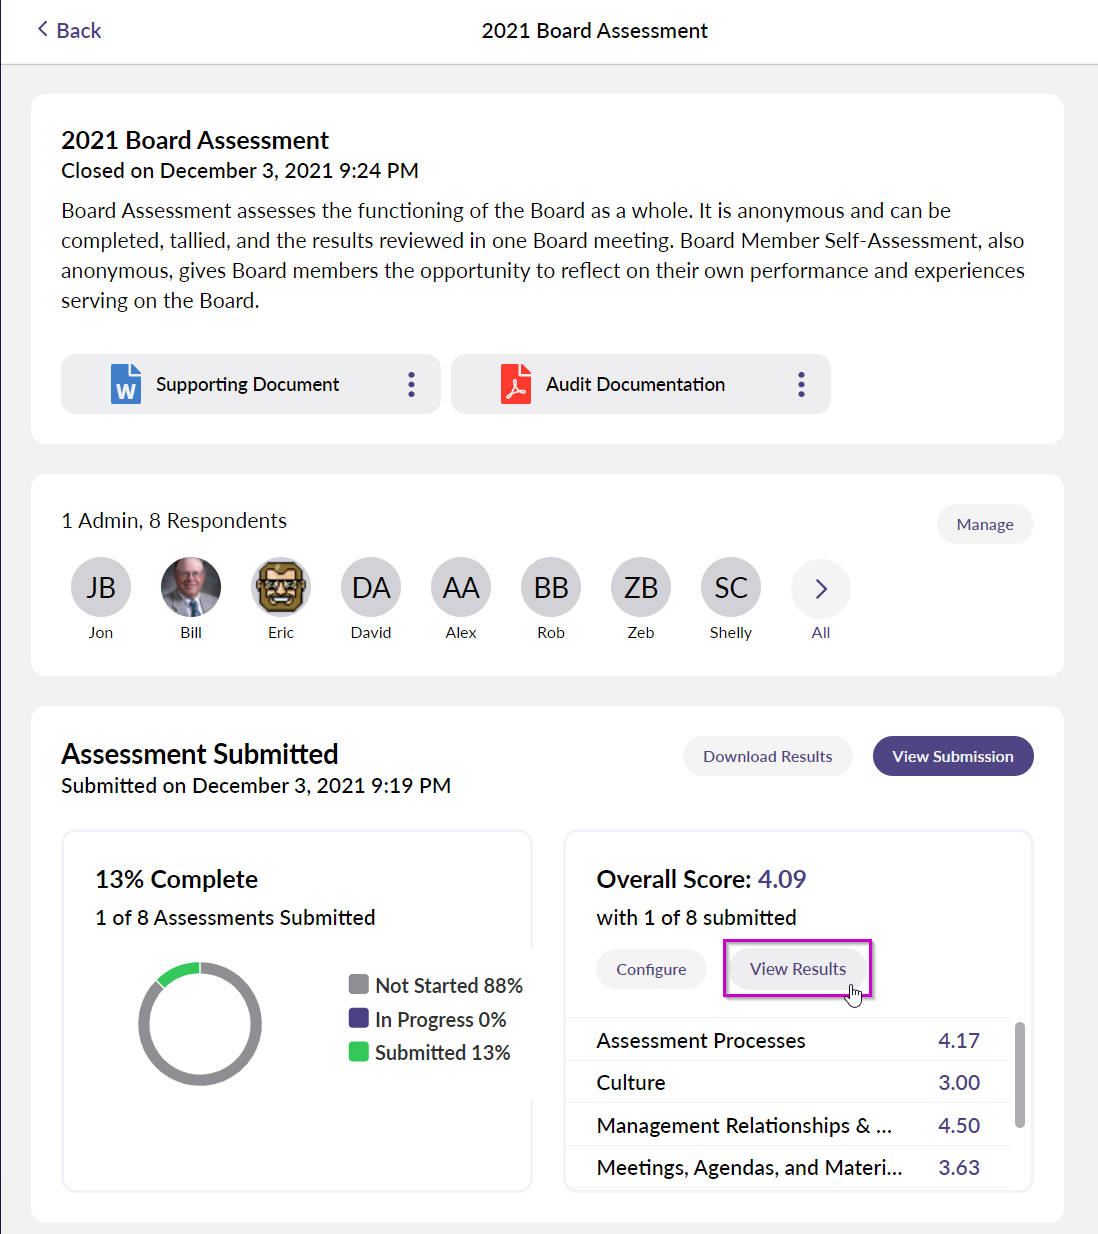Click the Manage respondents button
This screenshot has height=1234, width=1098.
click(985, 524)
